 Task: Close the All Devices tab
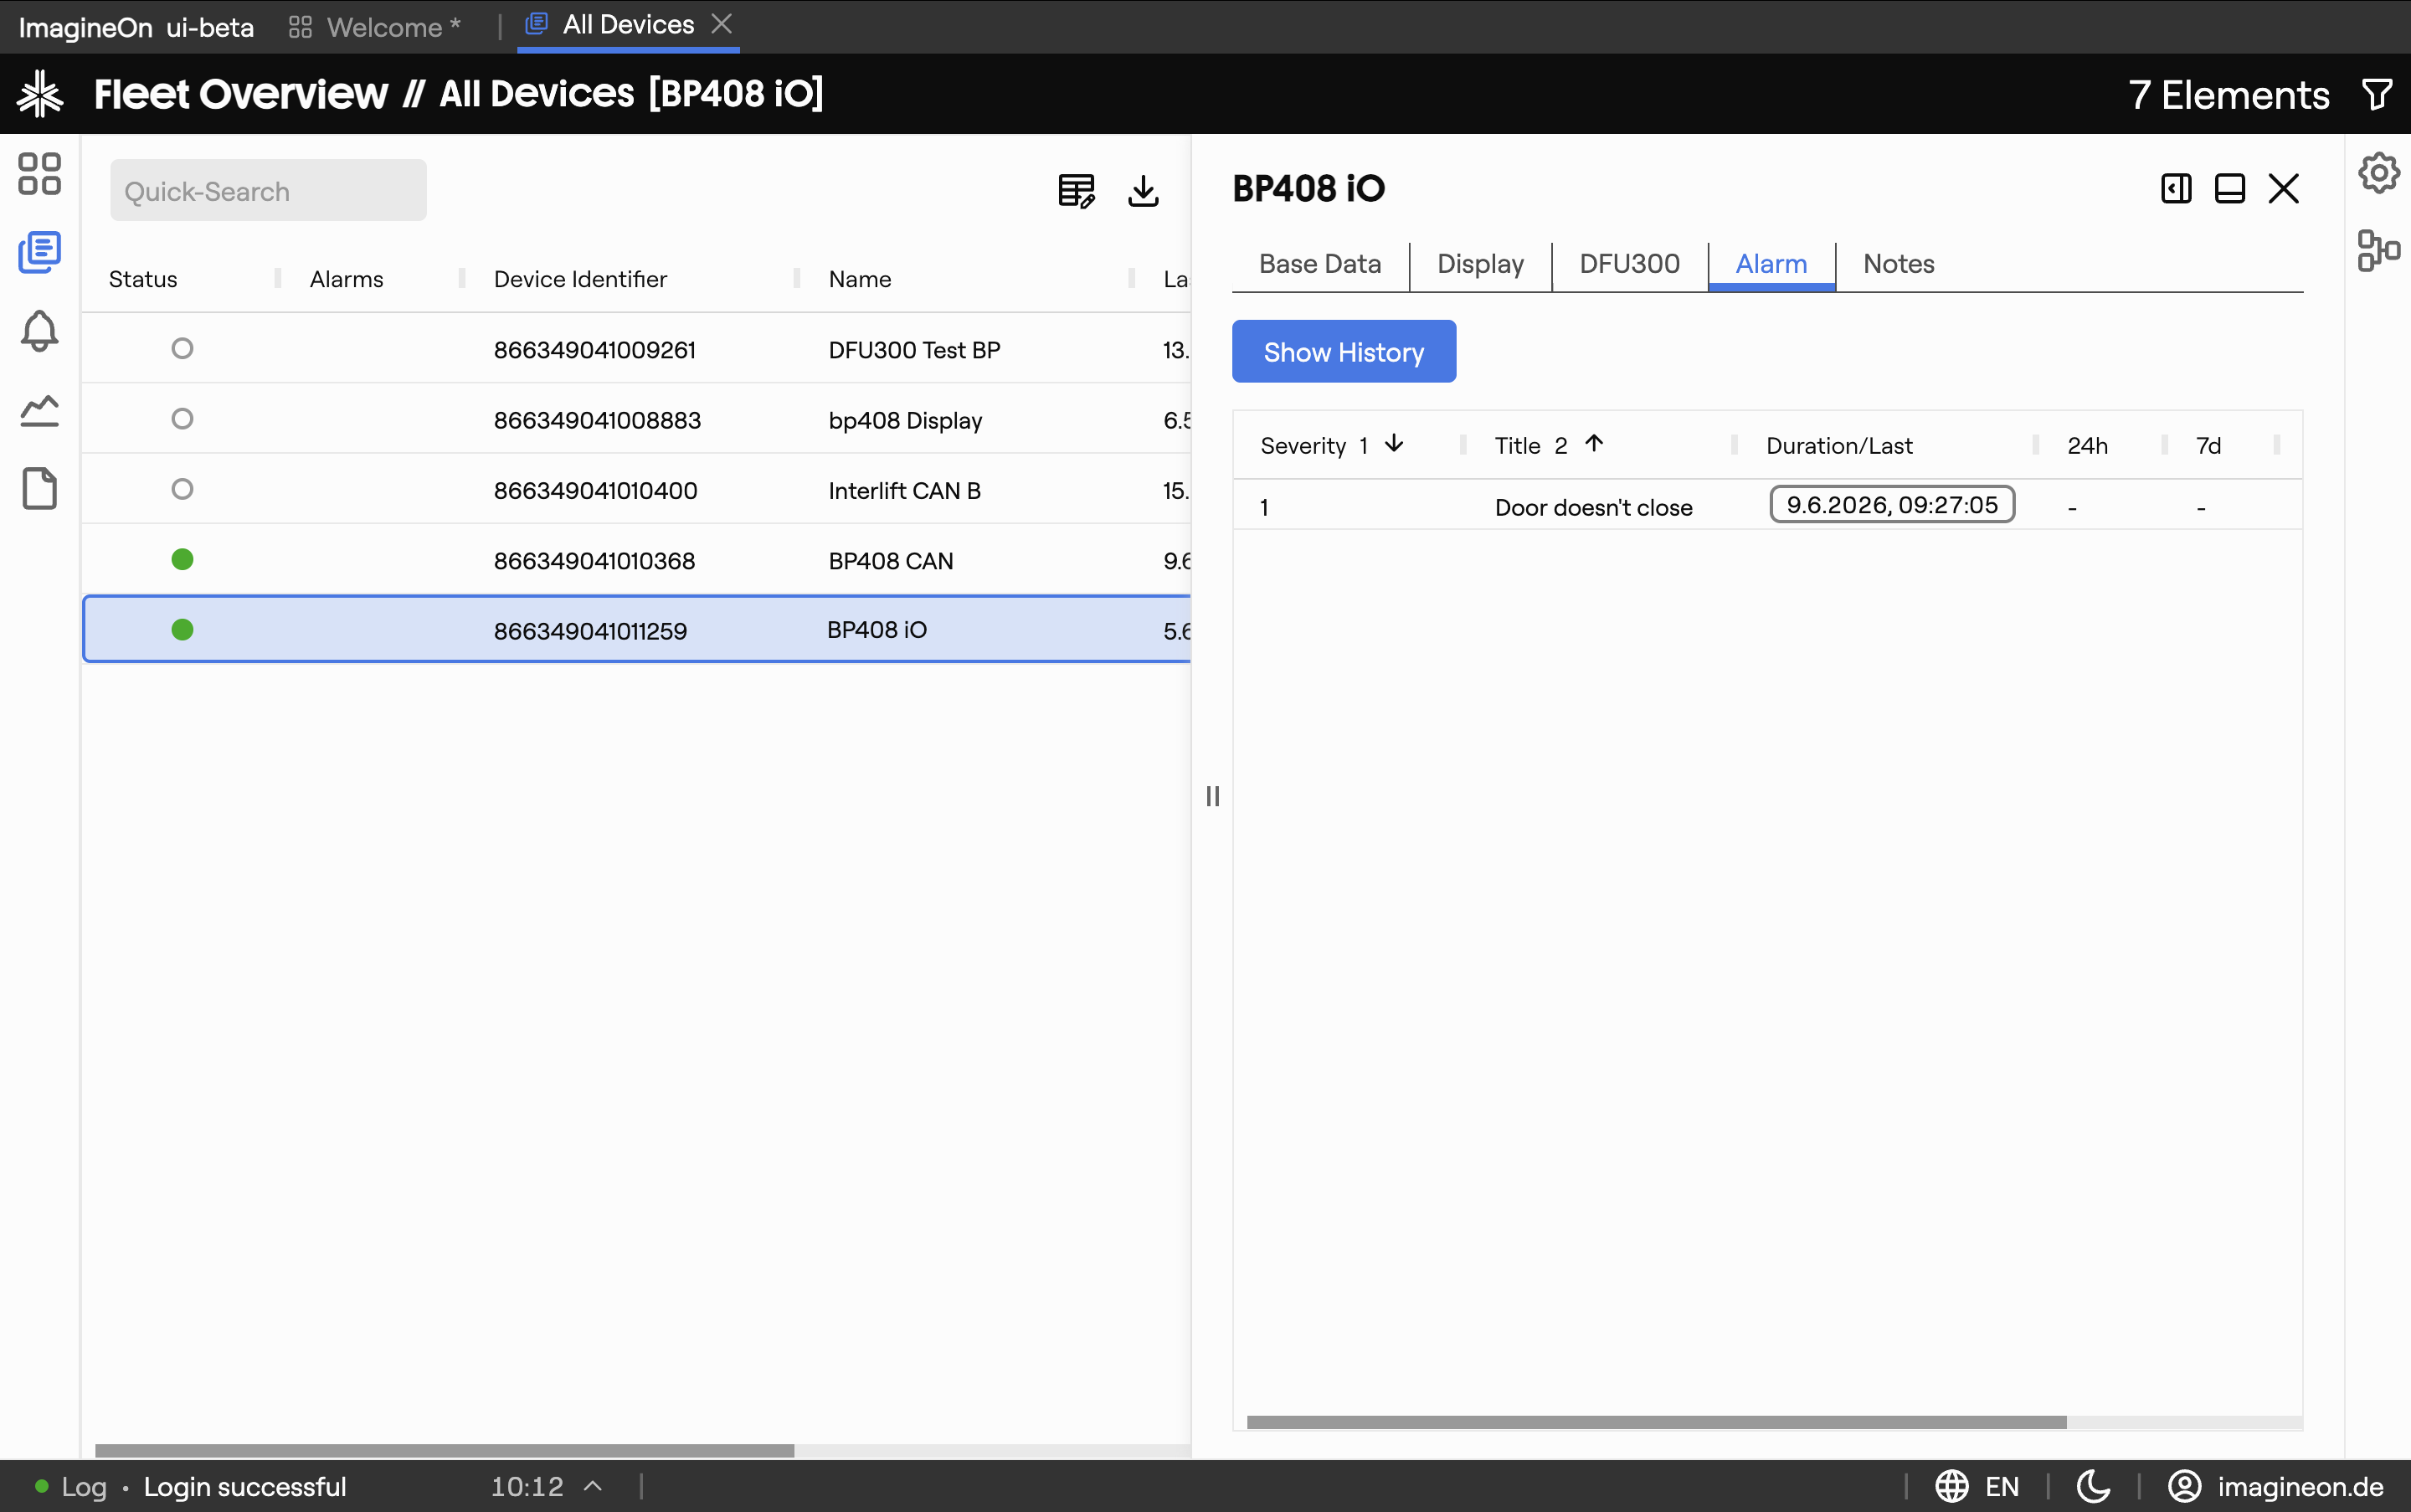722,24
